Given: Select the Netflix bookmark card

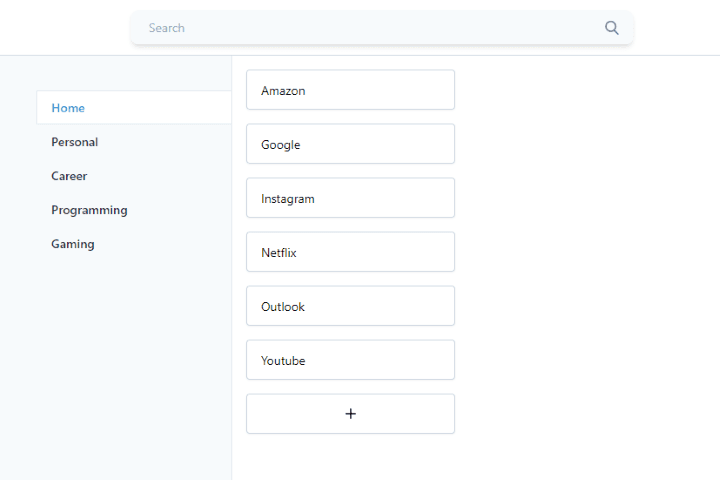Looking at the screenshot, I should click(x=350, y=252).
